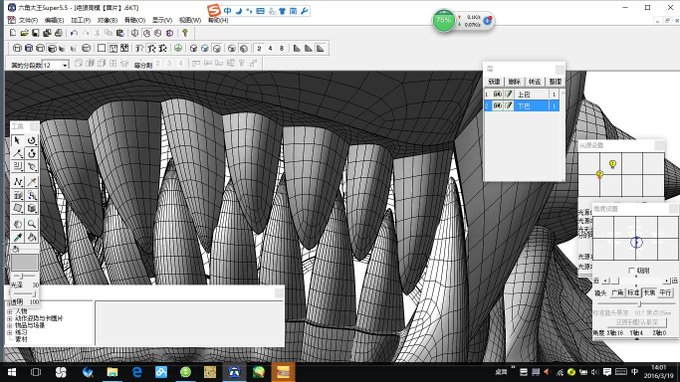The width and height of the screenshot is (680, 382).
Task: Select the paint bucket tool
Action: 32,237
